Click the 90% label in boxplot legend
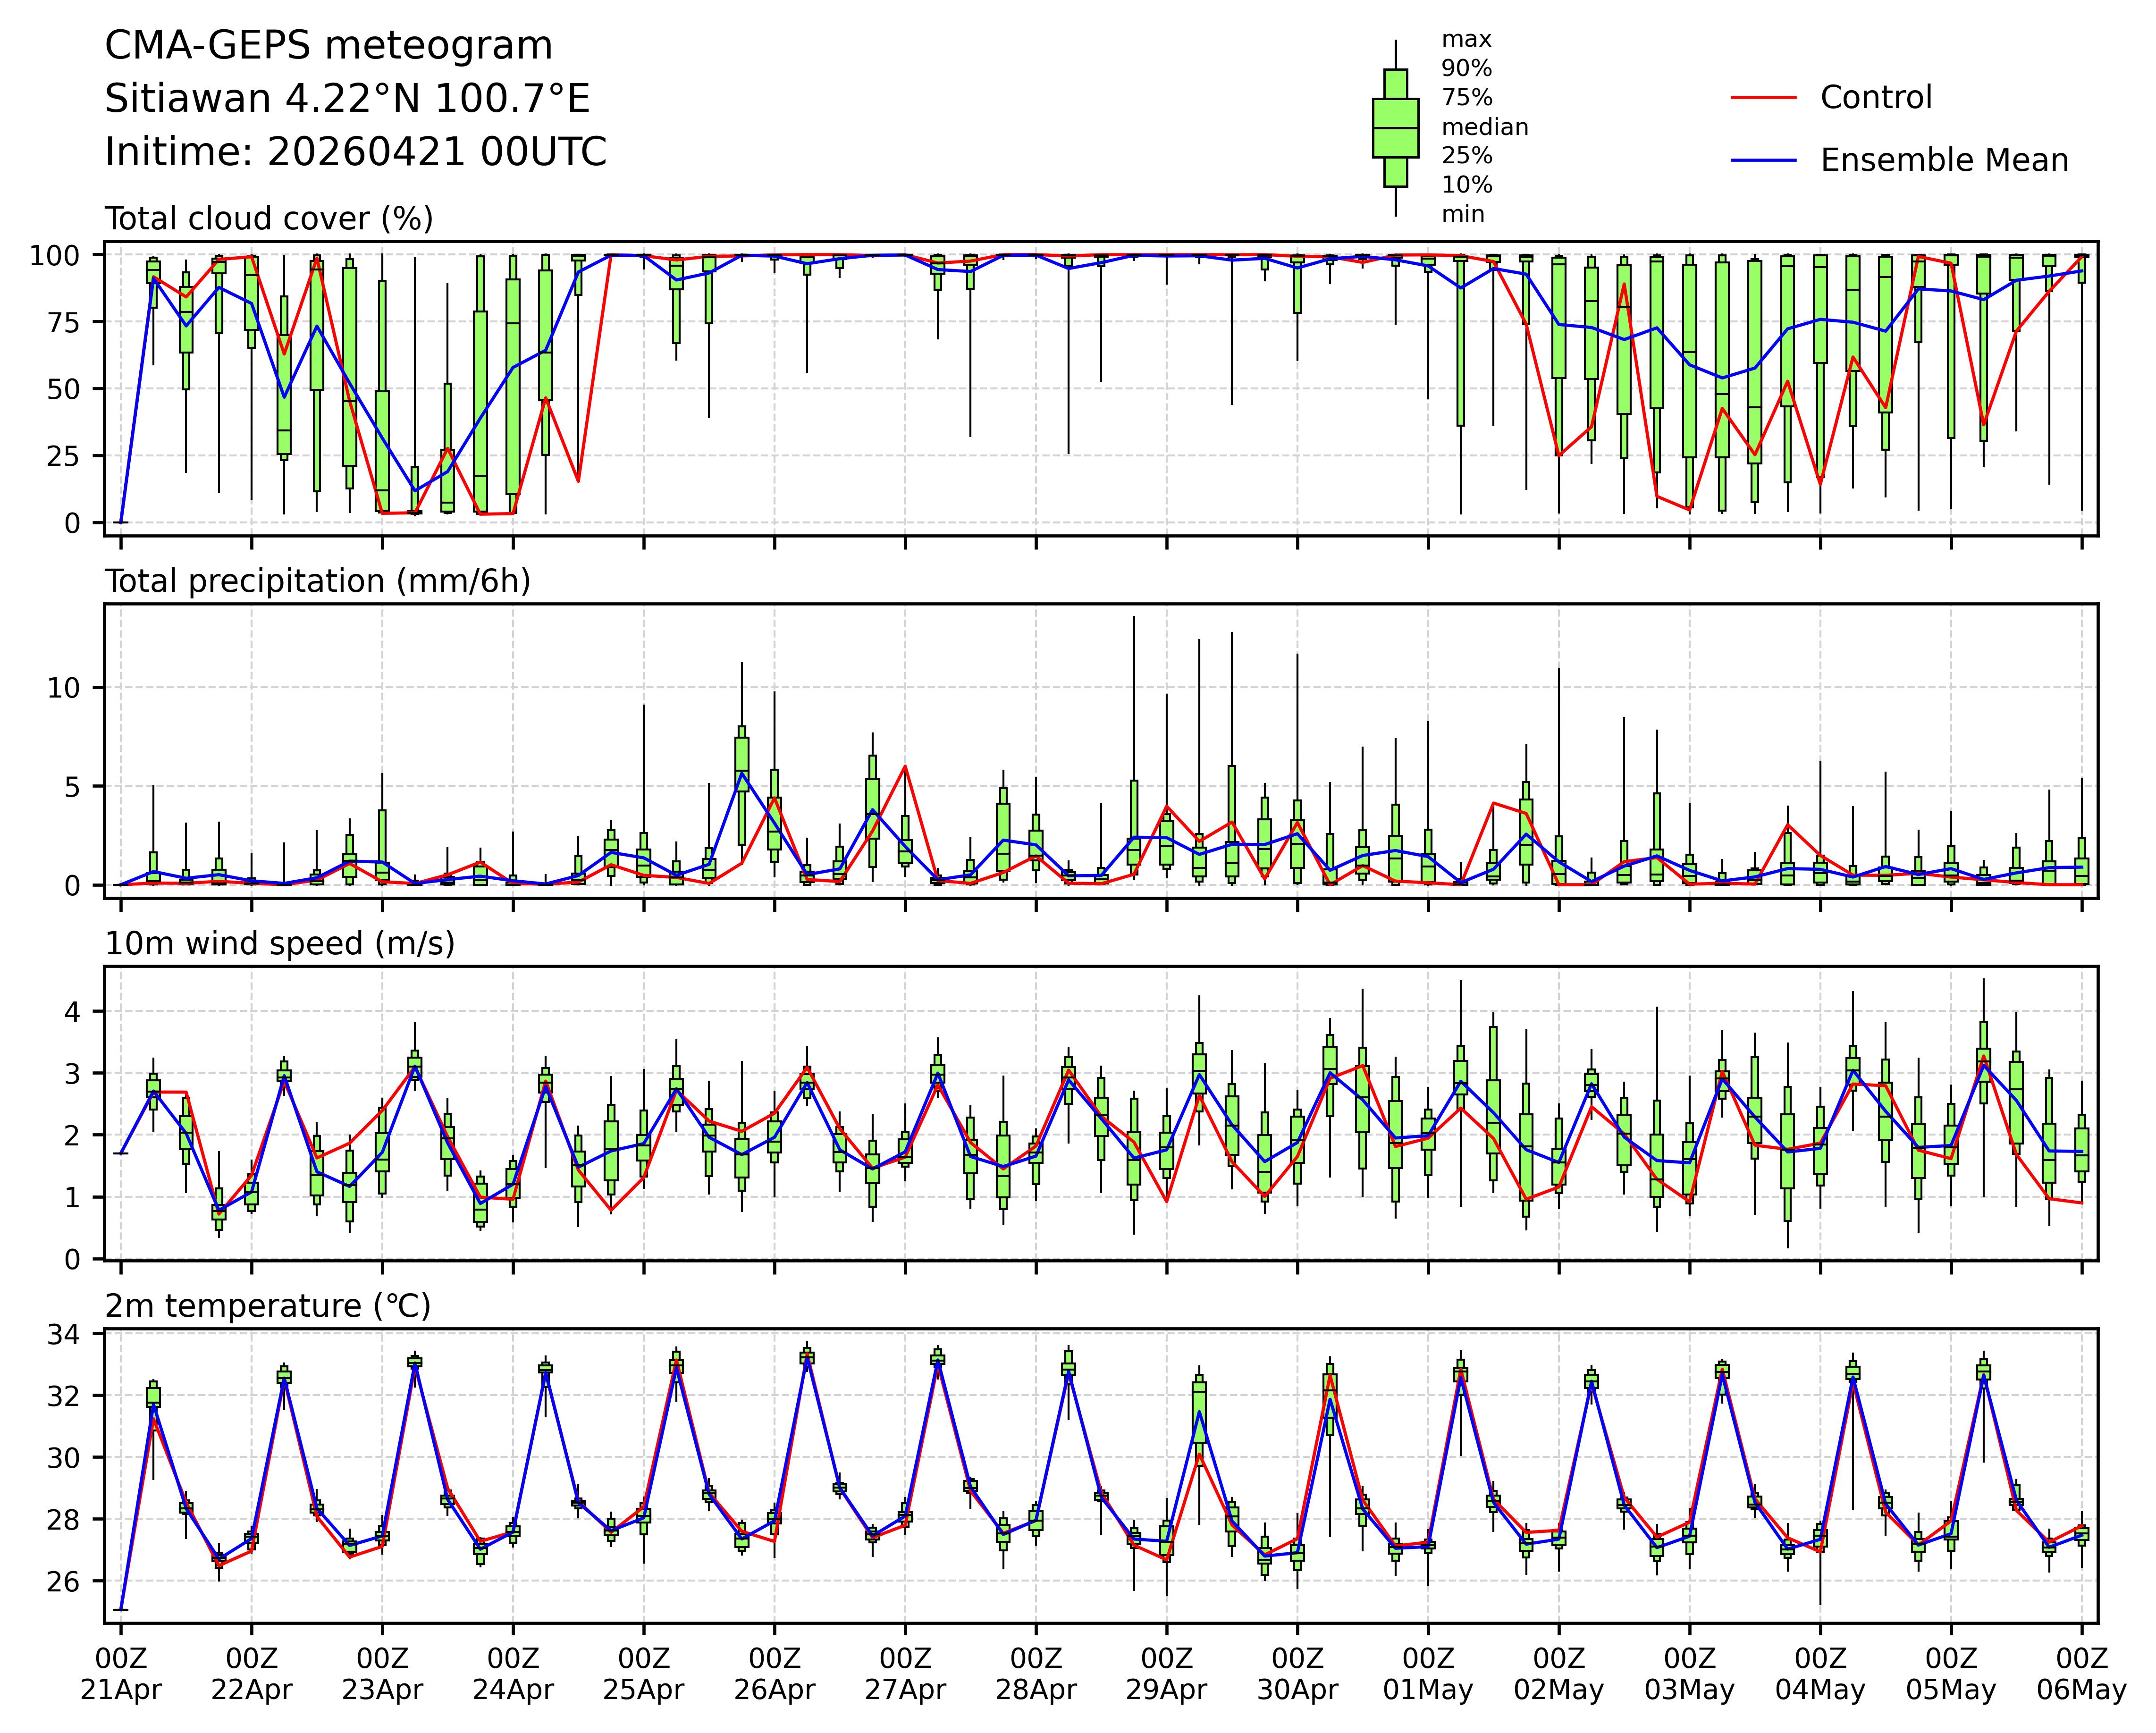2156x1733 pixels. [x=1466, y=68]
